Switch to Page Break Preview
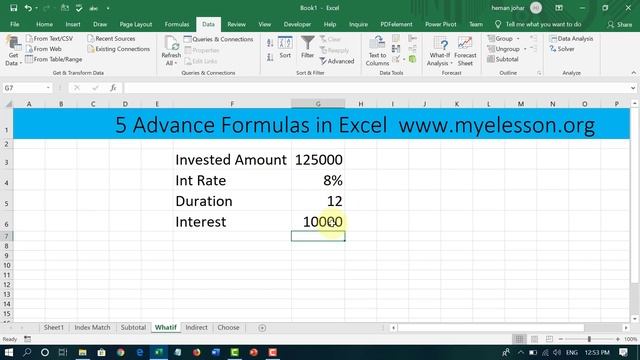This screenshot has width=640, height=360. (549, 339)
